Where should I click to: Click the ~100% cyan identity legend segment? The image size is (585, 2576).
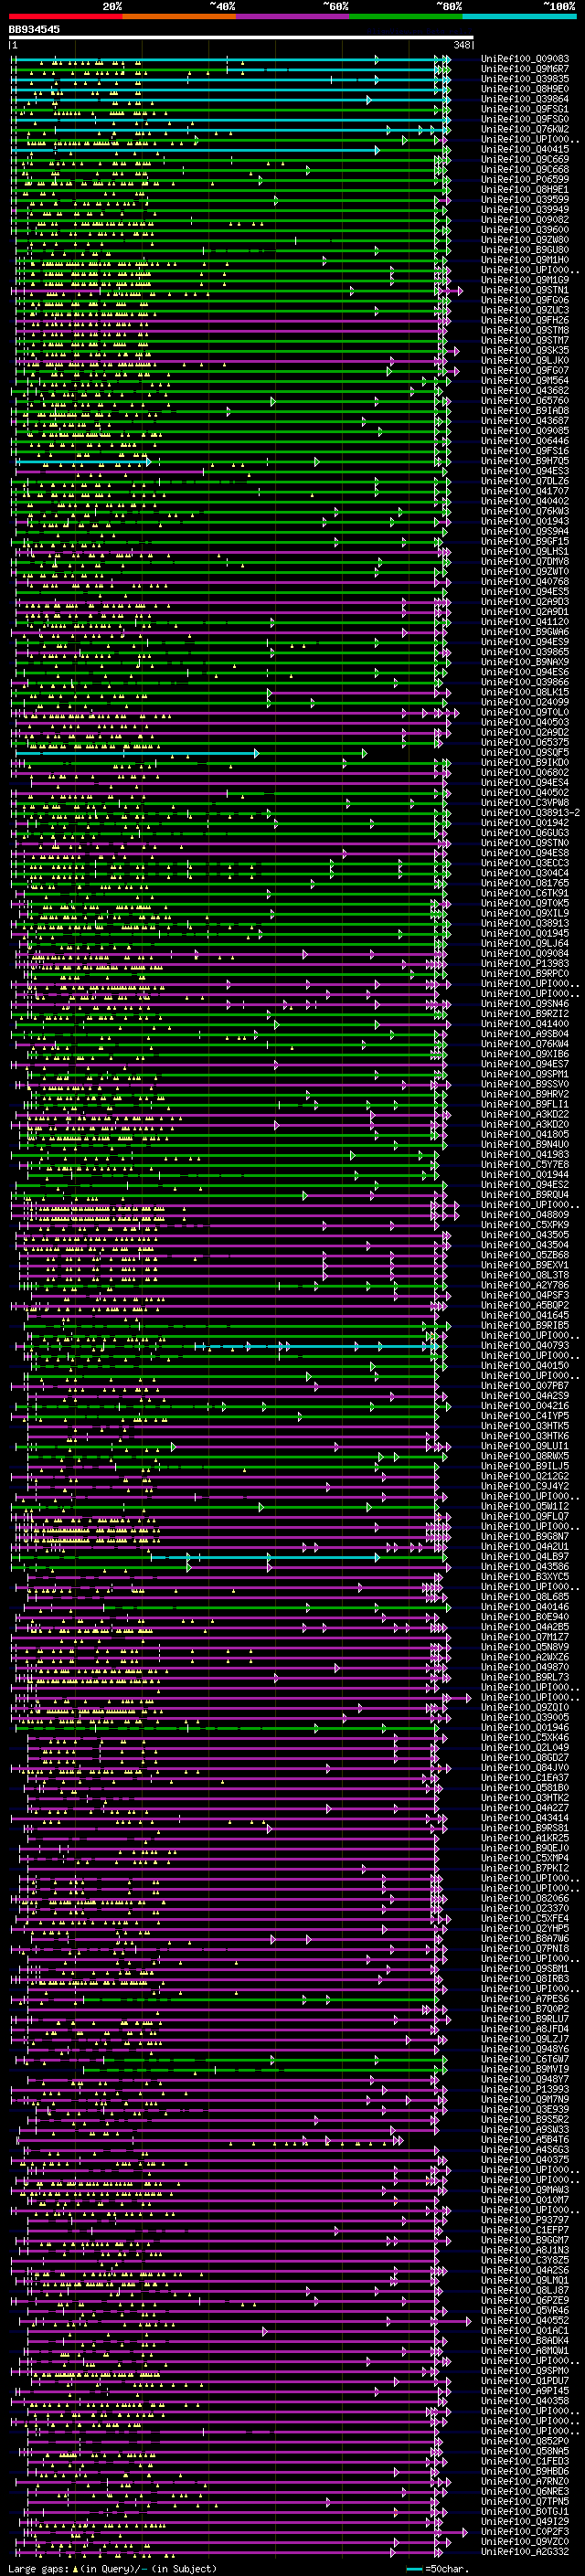click(x=519, y=16)
